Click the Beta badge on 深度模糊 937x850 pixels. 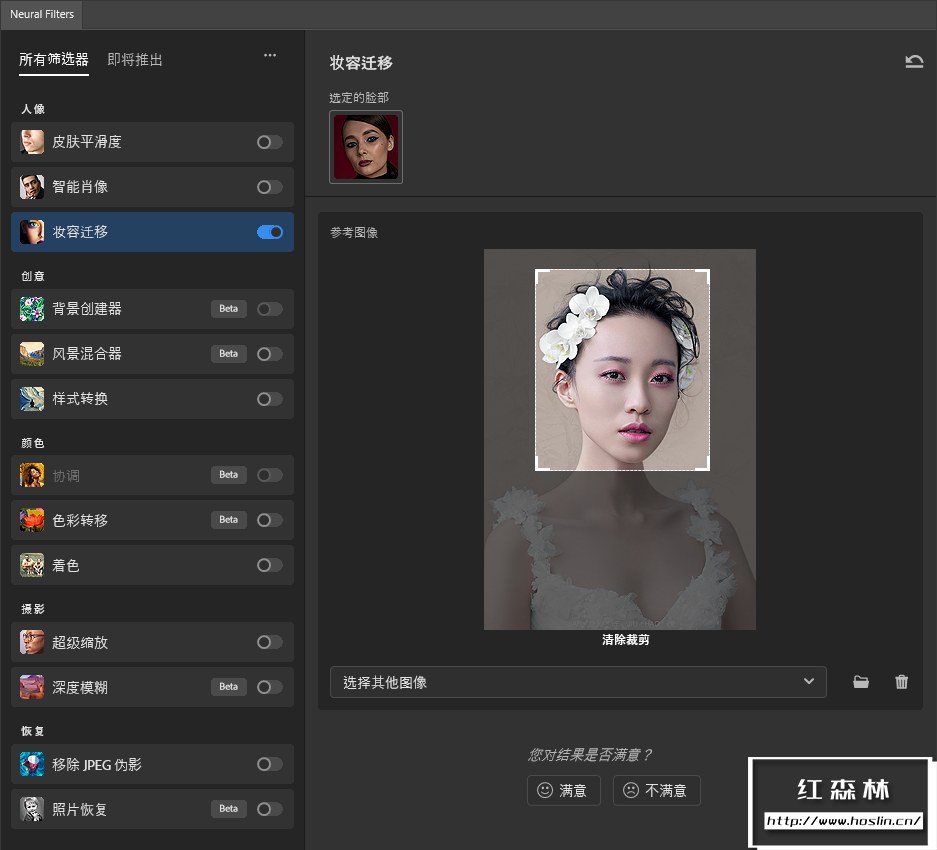[228, 687]
